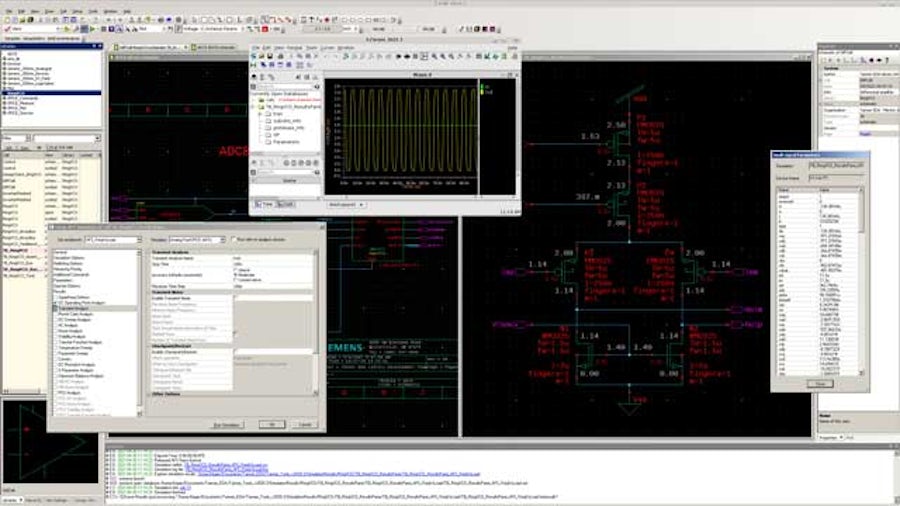Image resolution: width=900 pixels, height=506 pixels.
Task: Click scrollbar of the analysis category list
Action: pyautogui.click(x=139, y=333)
